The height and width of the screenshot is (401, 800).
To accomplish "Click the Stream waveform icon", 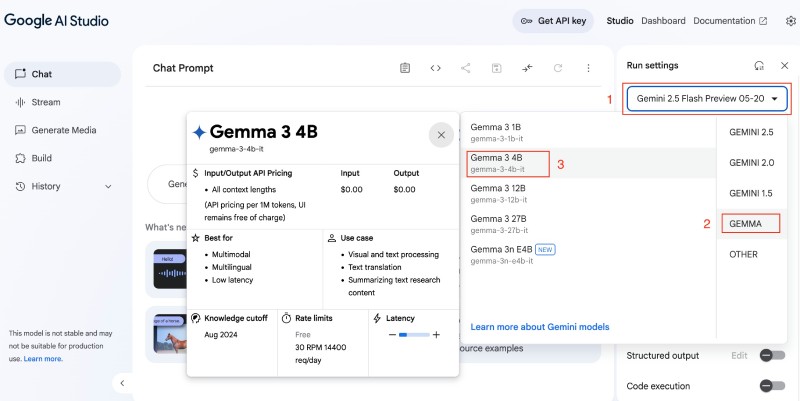I will [x=20, y=102].
